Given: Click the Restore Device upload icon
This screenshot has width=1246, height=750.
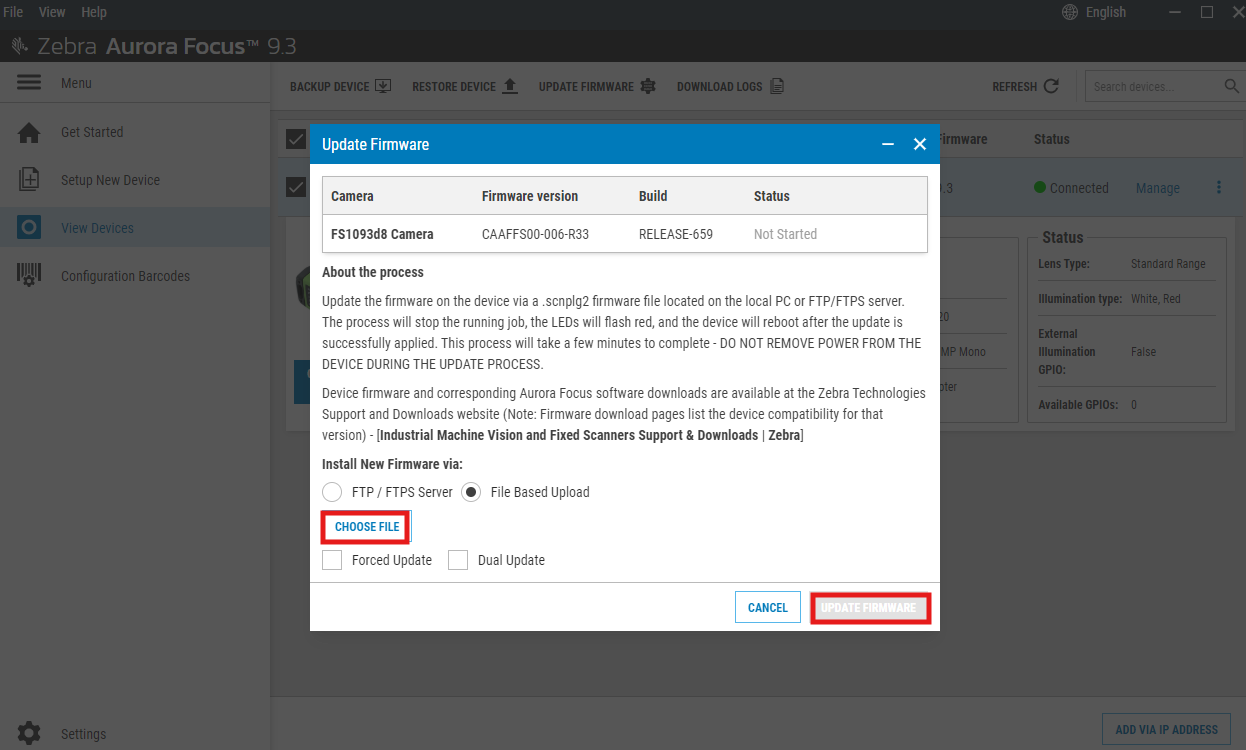Looking at the screenshot, I should [x=510, y=86].
